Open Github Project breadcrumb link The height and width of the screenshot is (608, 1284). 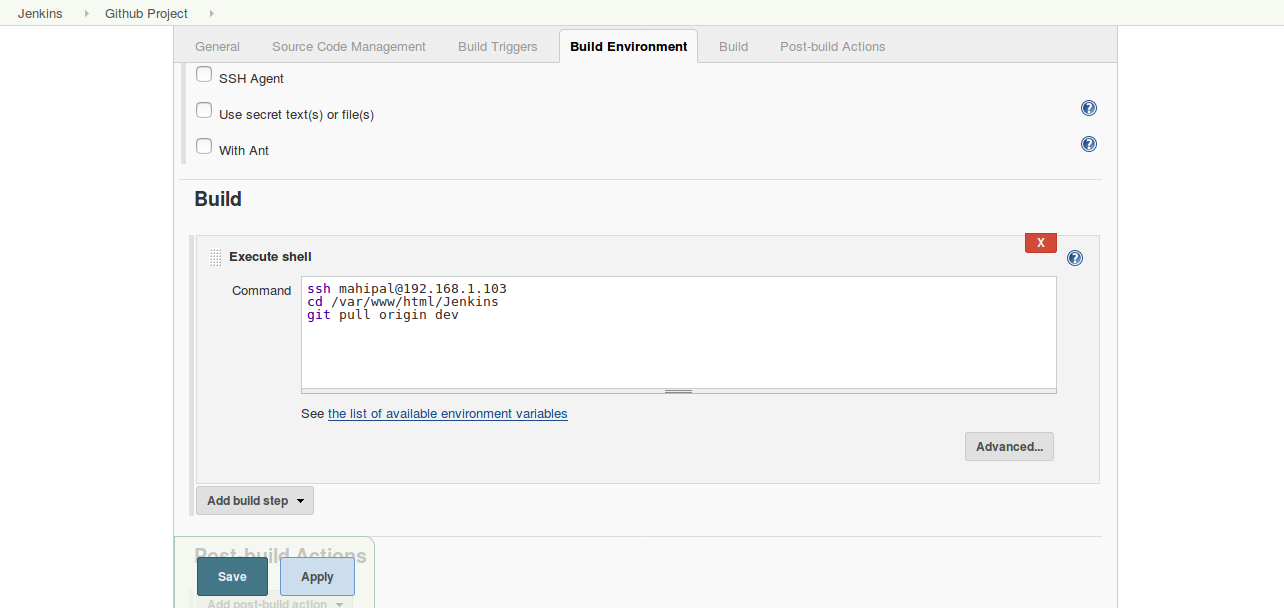pos(146,14)
